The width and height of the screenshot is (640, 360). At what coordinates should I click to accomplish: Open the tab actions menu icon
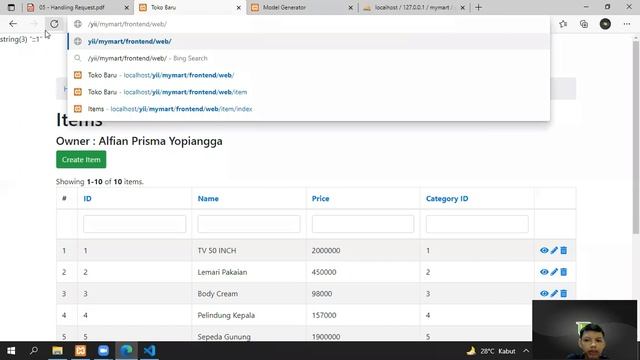point(11,7)
